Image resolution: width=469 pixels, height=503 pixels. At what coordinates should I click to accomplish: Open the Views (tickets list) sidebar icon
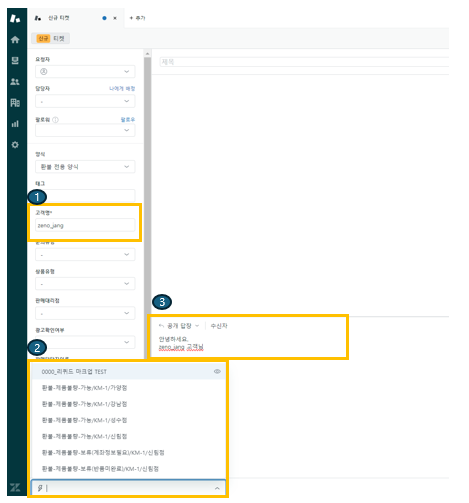(x=15, y=60)
